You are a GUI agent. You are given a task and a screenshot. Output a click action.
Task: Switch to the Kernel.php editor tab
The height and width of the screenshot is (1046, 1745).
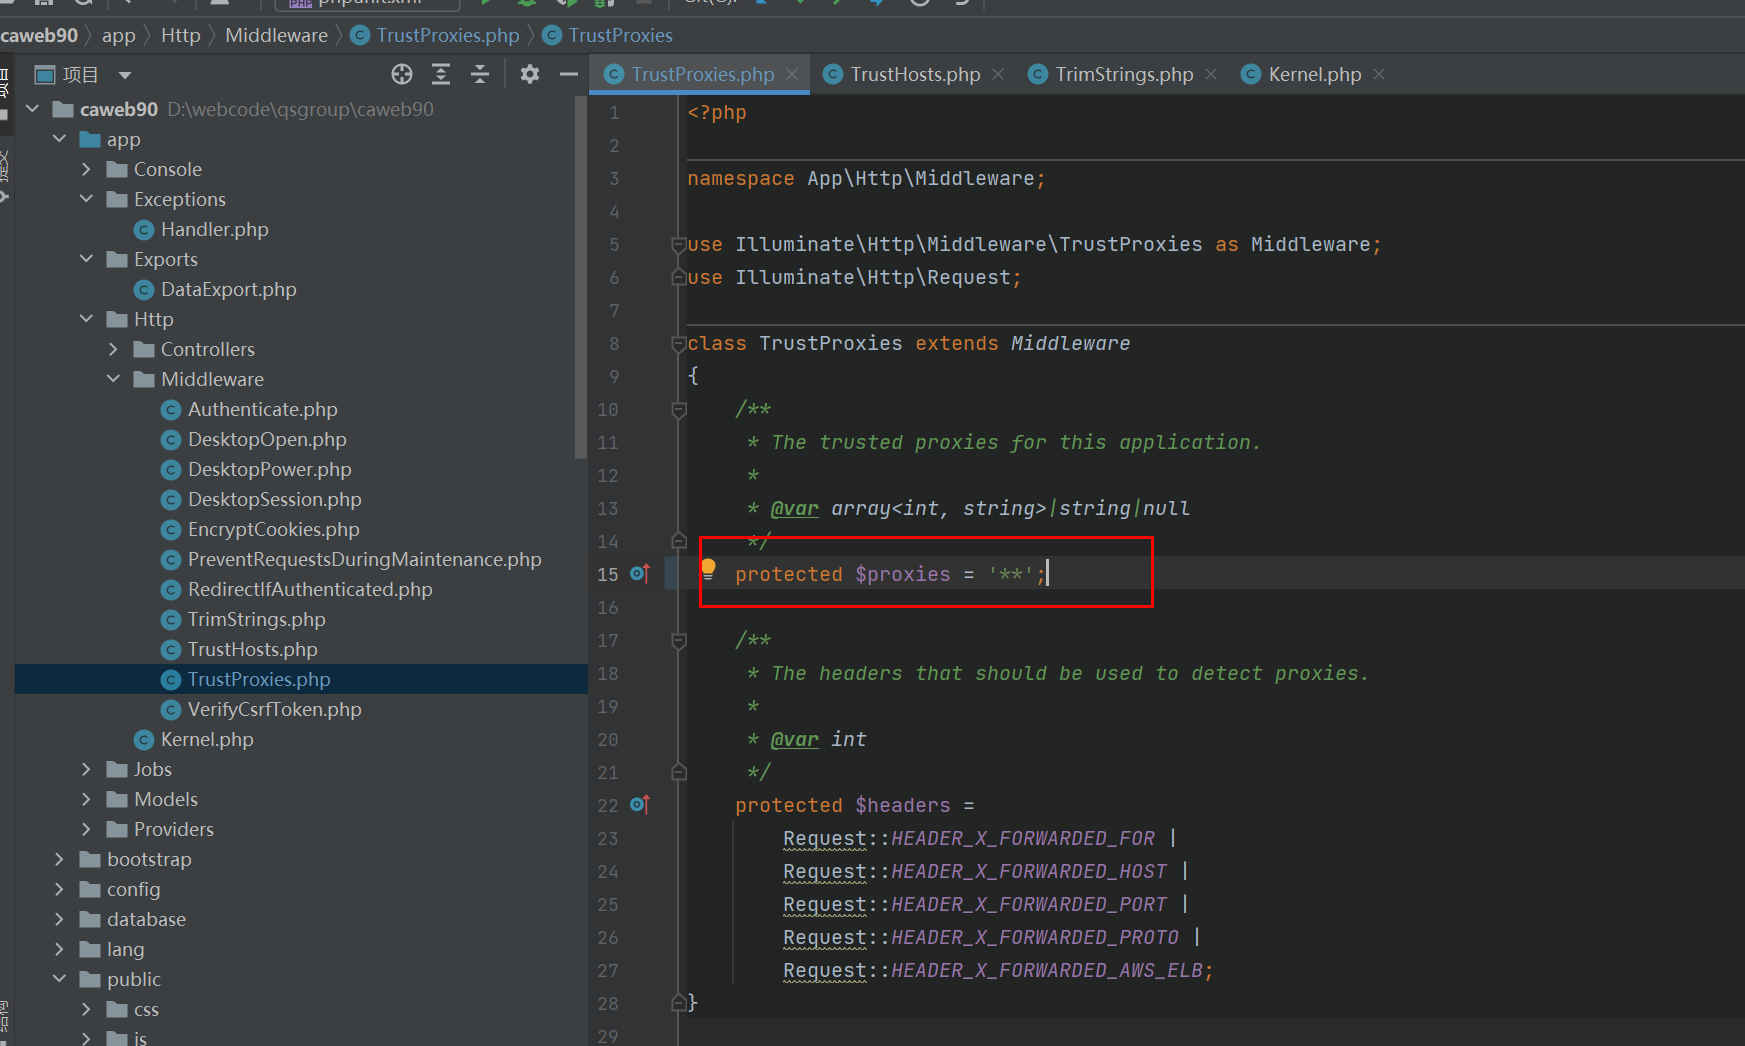1314,74
